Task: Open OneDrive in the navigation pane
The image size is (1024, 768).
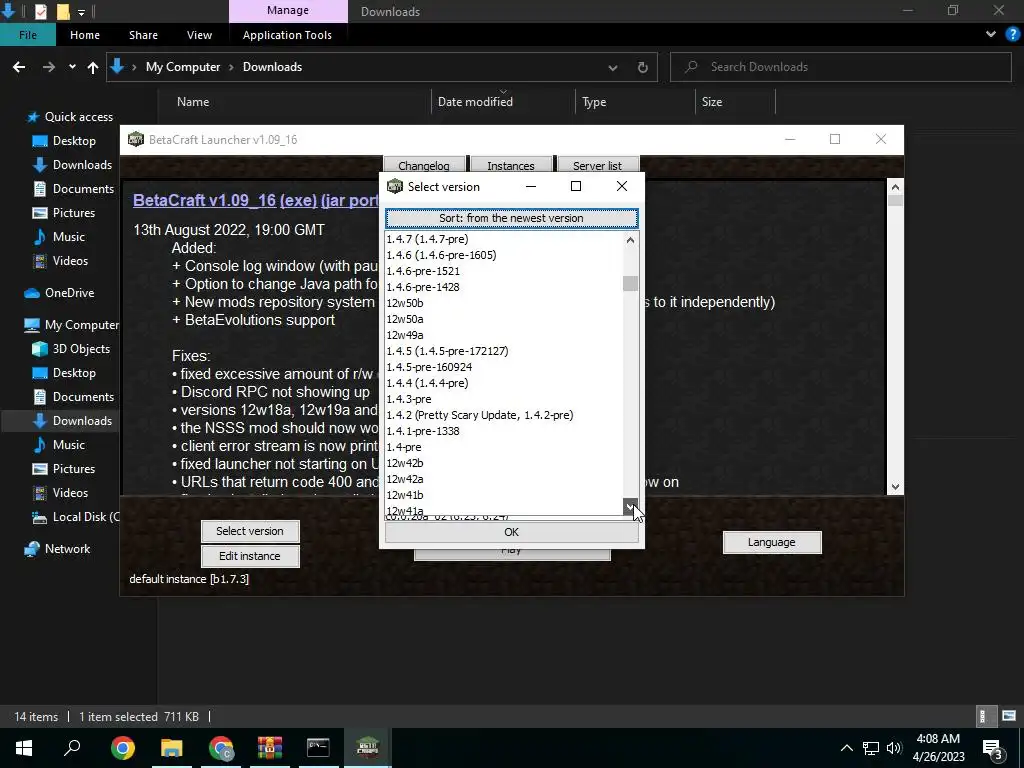Action: [69, 293]
